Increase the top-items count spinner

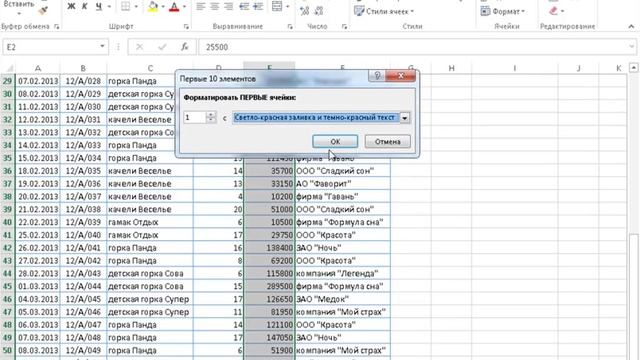click(x=211, y=115)
